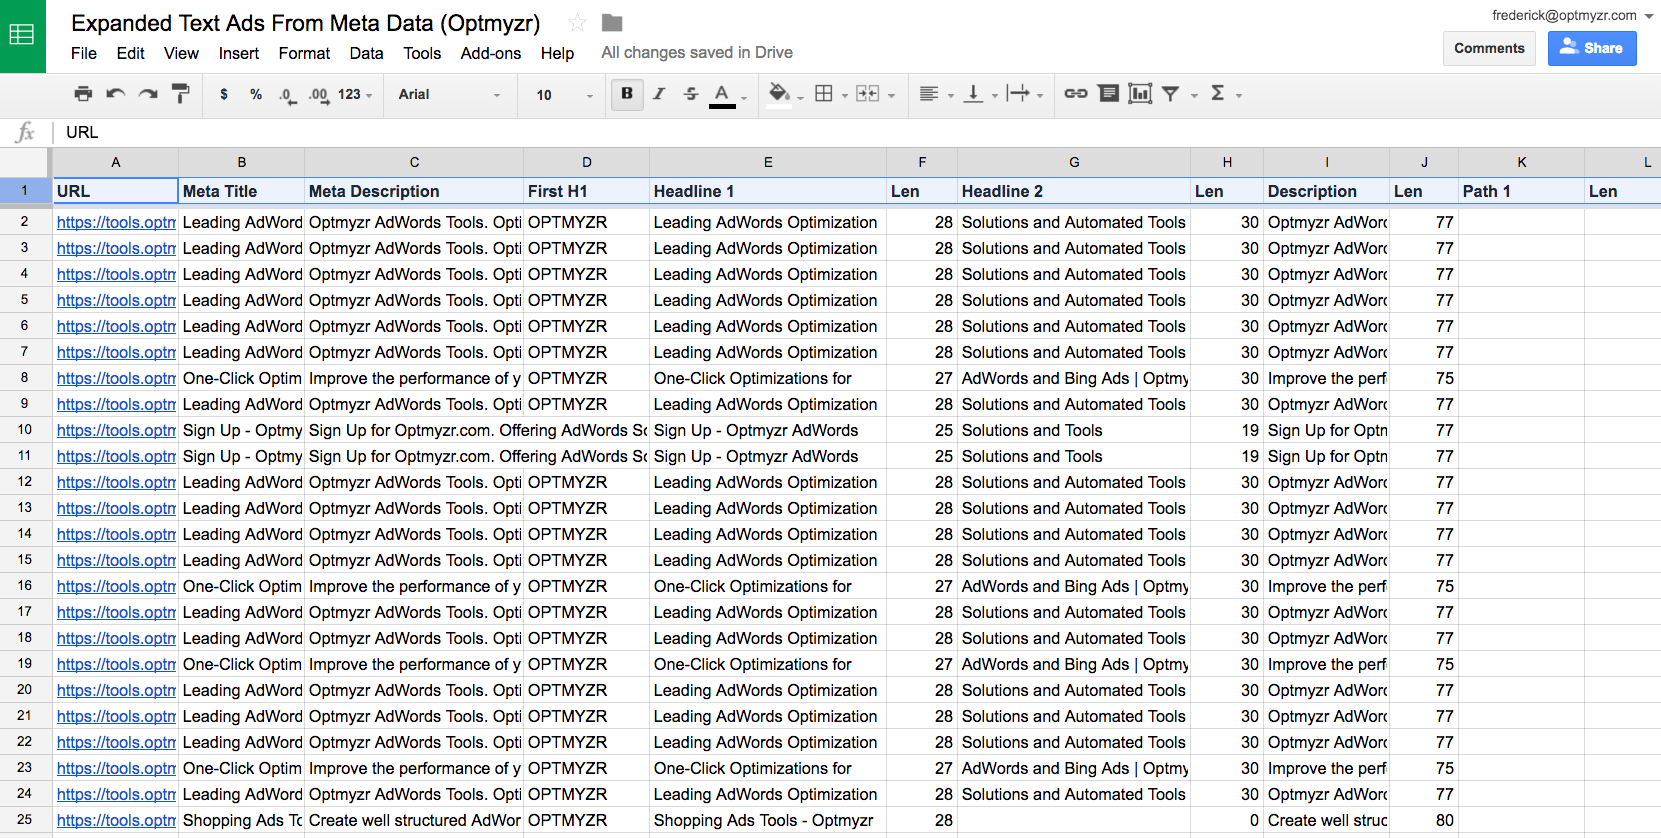The image size is (1661, 838).
Task: Open the Format menu
Action: (304, 53)
